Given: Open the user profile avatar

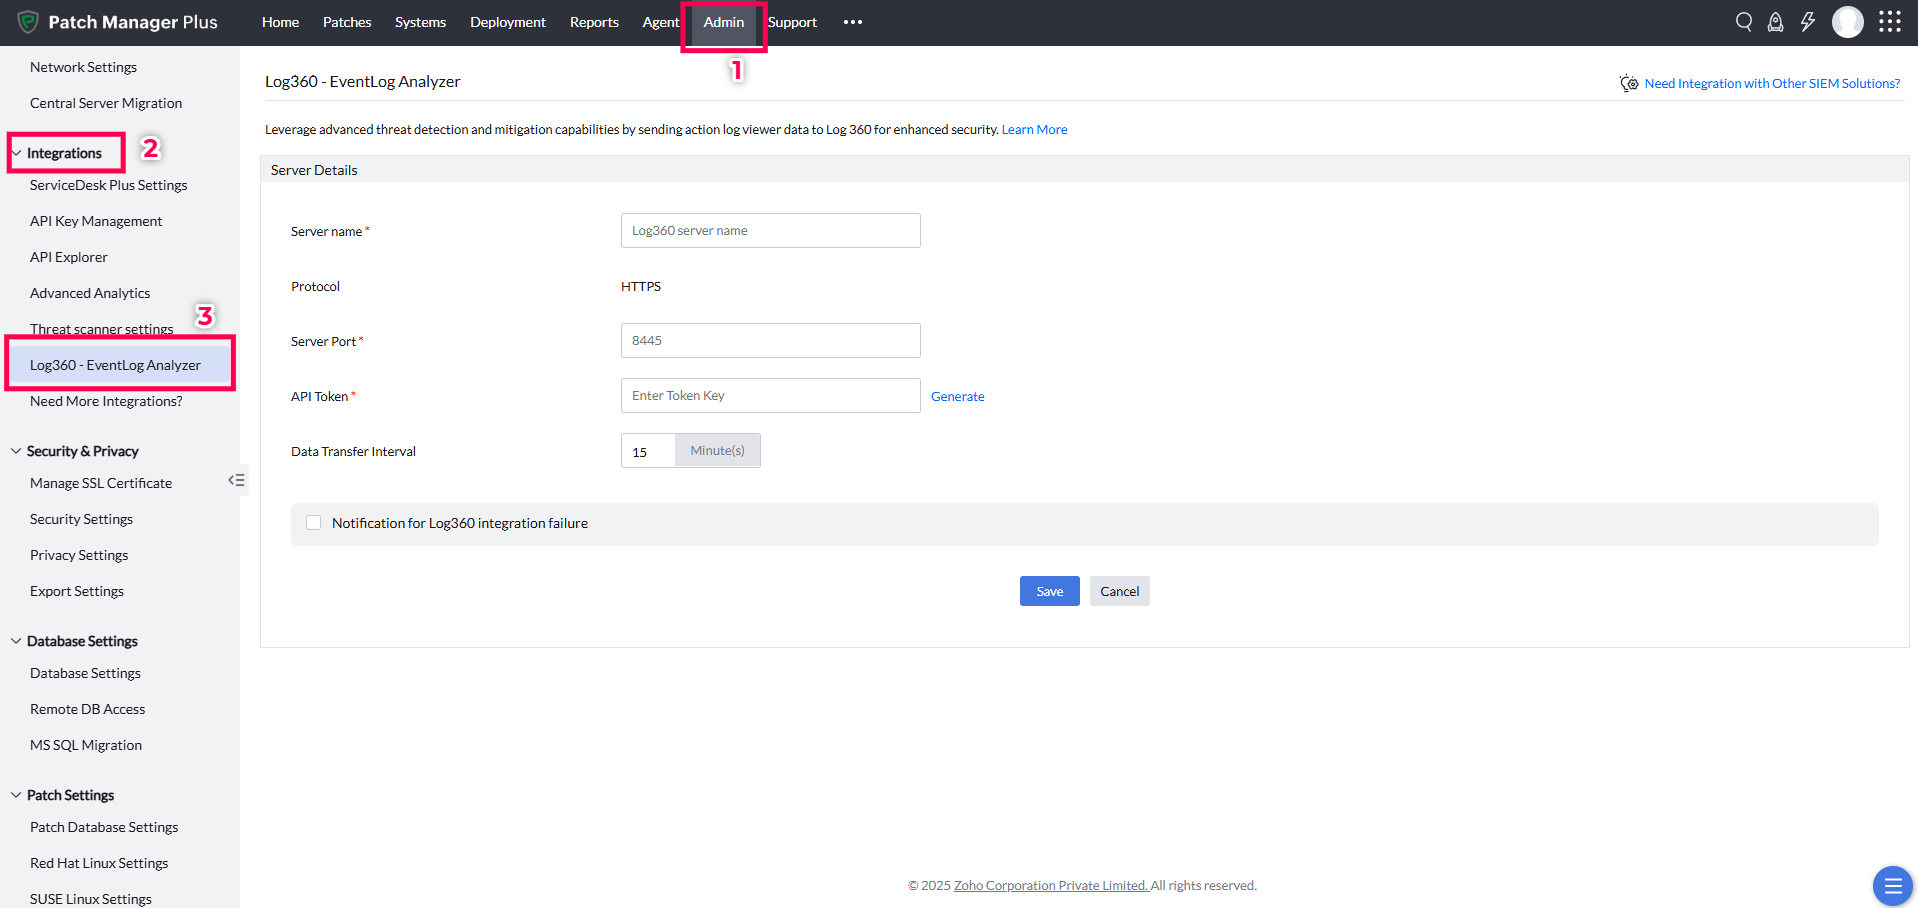Looking at the screenshot, I should (1848, 22).
